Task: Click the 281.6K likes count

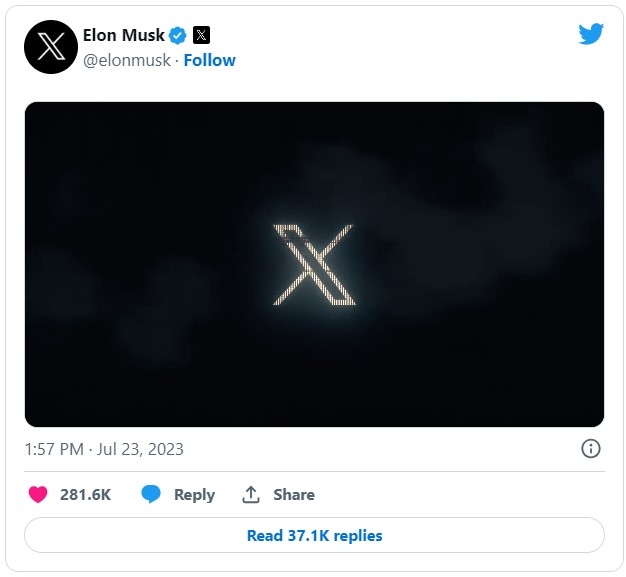Action: (x=85, y=494)
